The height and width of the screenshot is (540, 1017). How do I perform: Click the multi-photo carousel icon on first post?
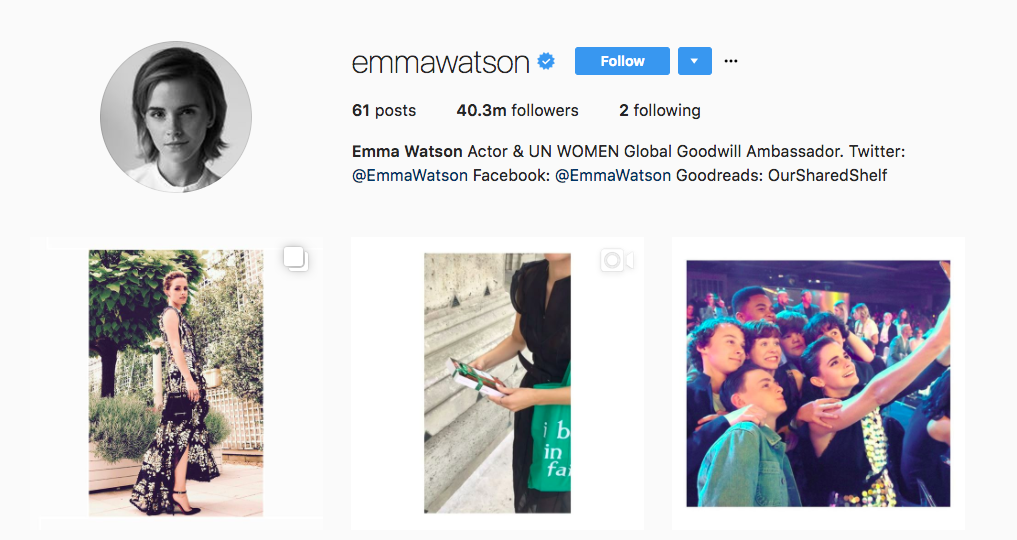click(x=296, y=259)
